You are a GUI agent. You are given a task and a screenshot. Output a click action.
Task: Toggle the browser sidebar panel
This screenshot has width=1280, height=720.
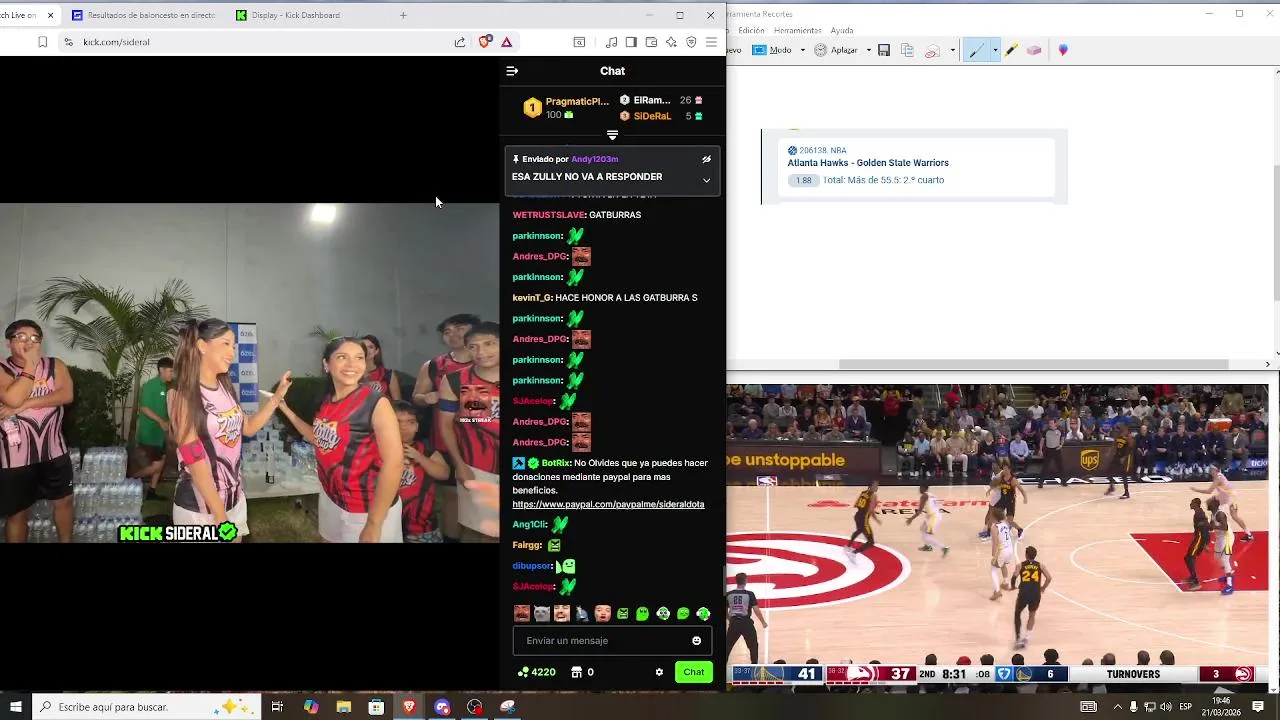631,42
